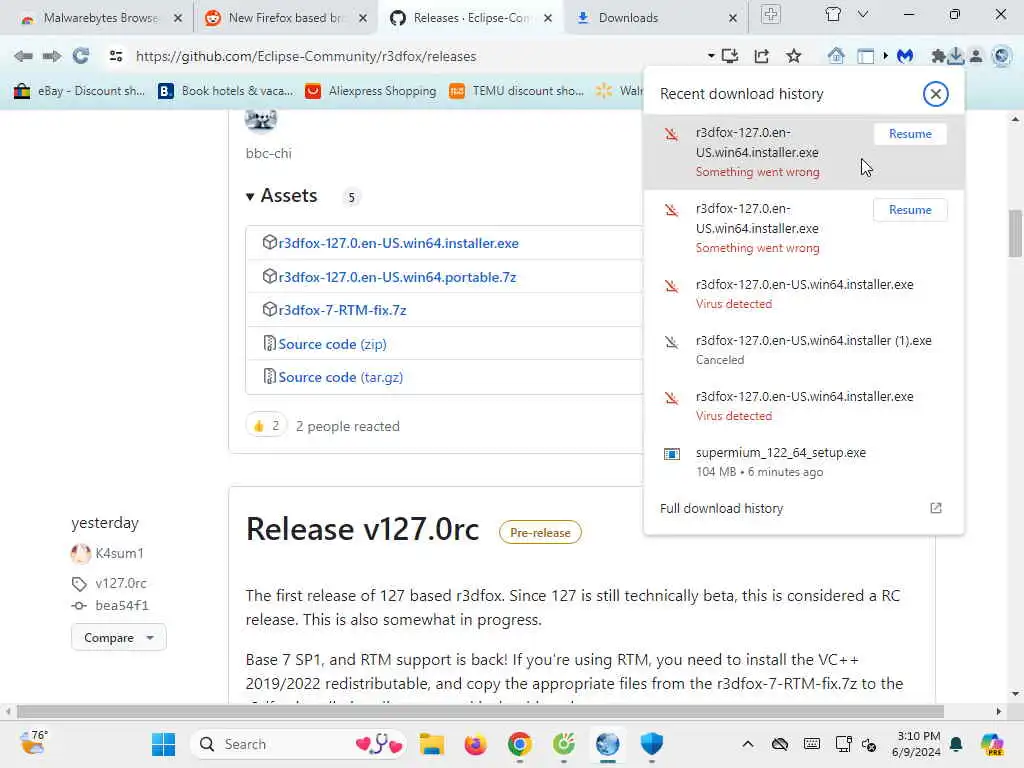Download r3dfox-127.0.en-US.win64.installer.exe asset
1024x768 pixels.
pyautogui.click(x=398, y=243)
